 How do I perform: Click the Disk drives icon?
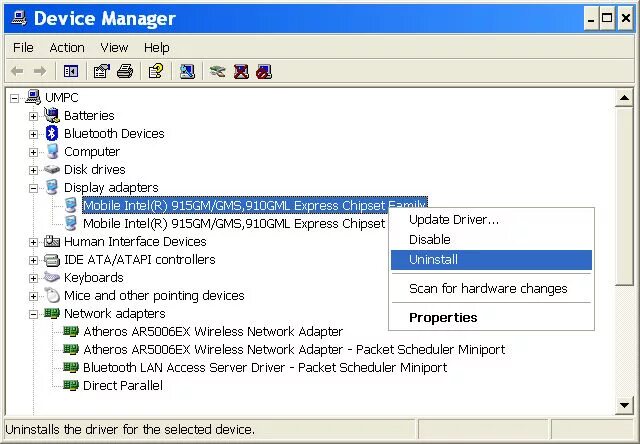52,169
